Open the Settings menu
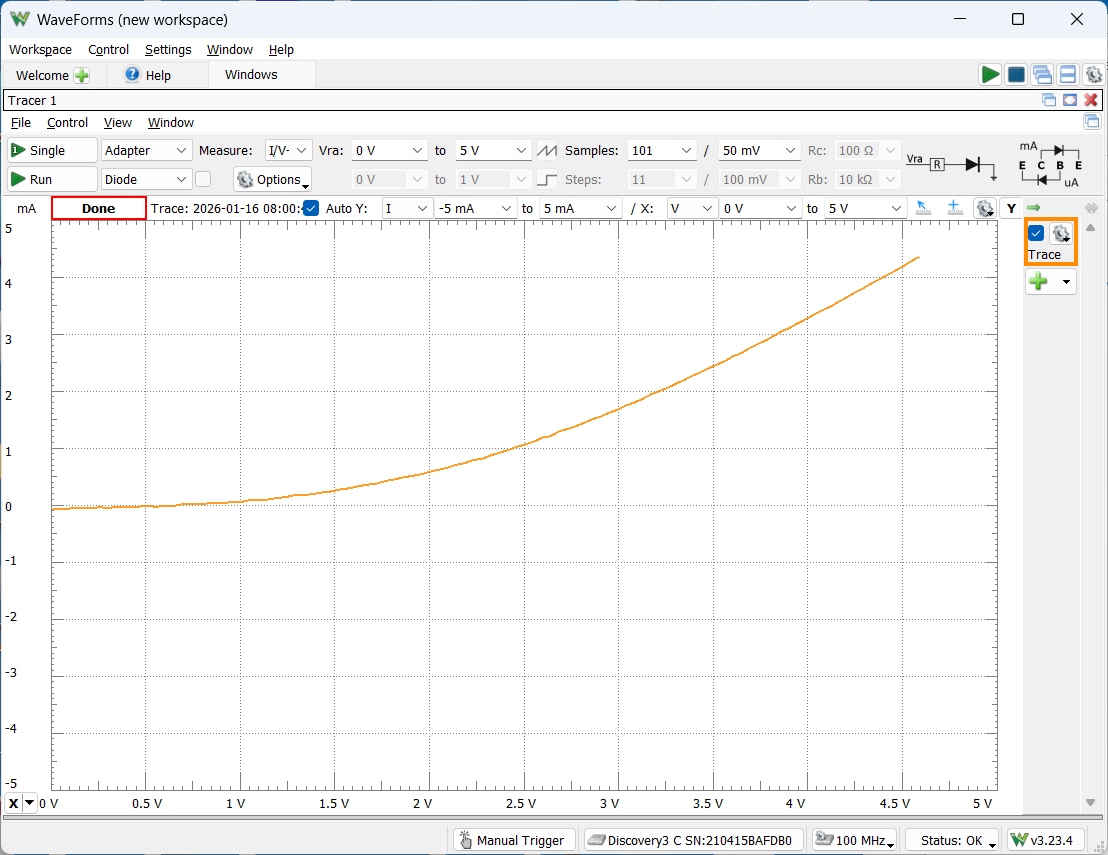 tap(167, 49)
